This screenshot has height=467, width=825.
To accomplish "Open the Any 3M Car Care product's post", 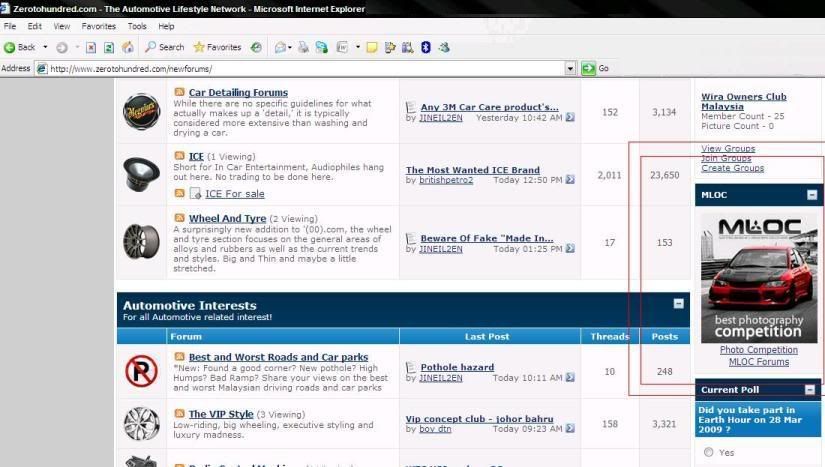I will tap(489, 107).
